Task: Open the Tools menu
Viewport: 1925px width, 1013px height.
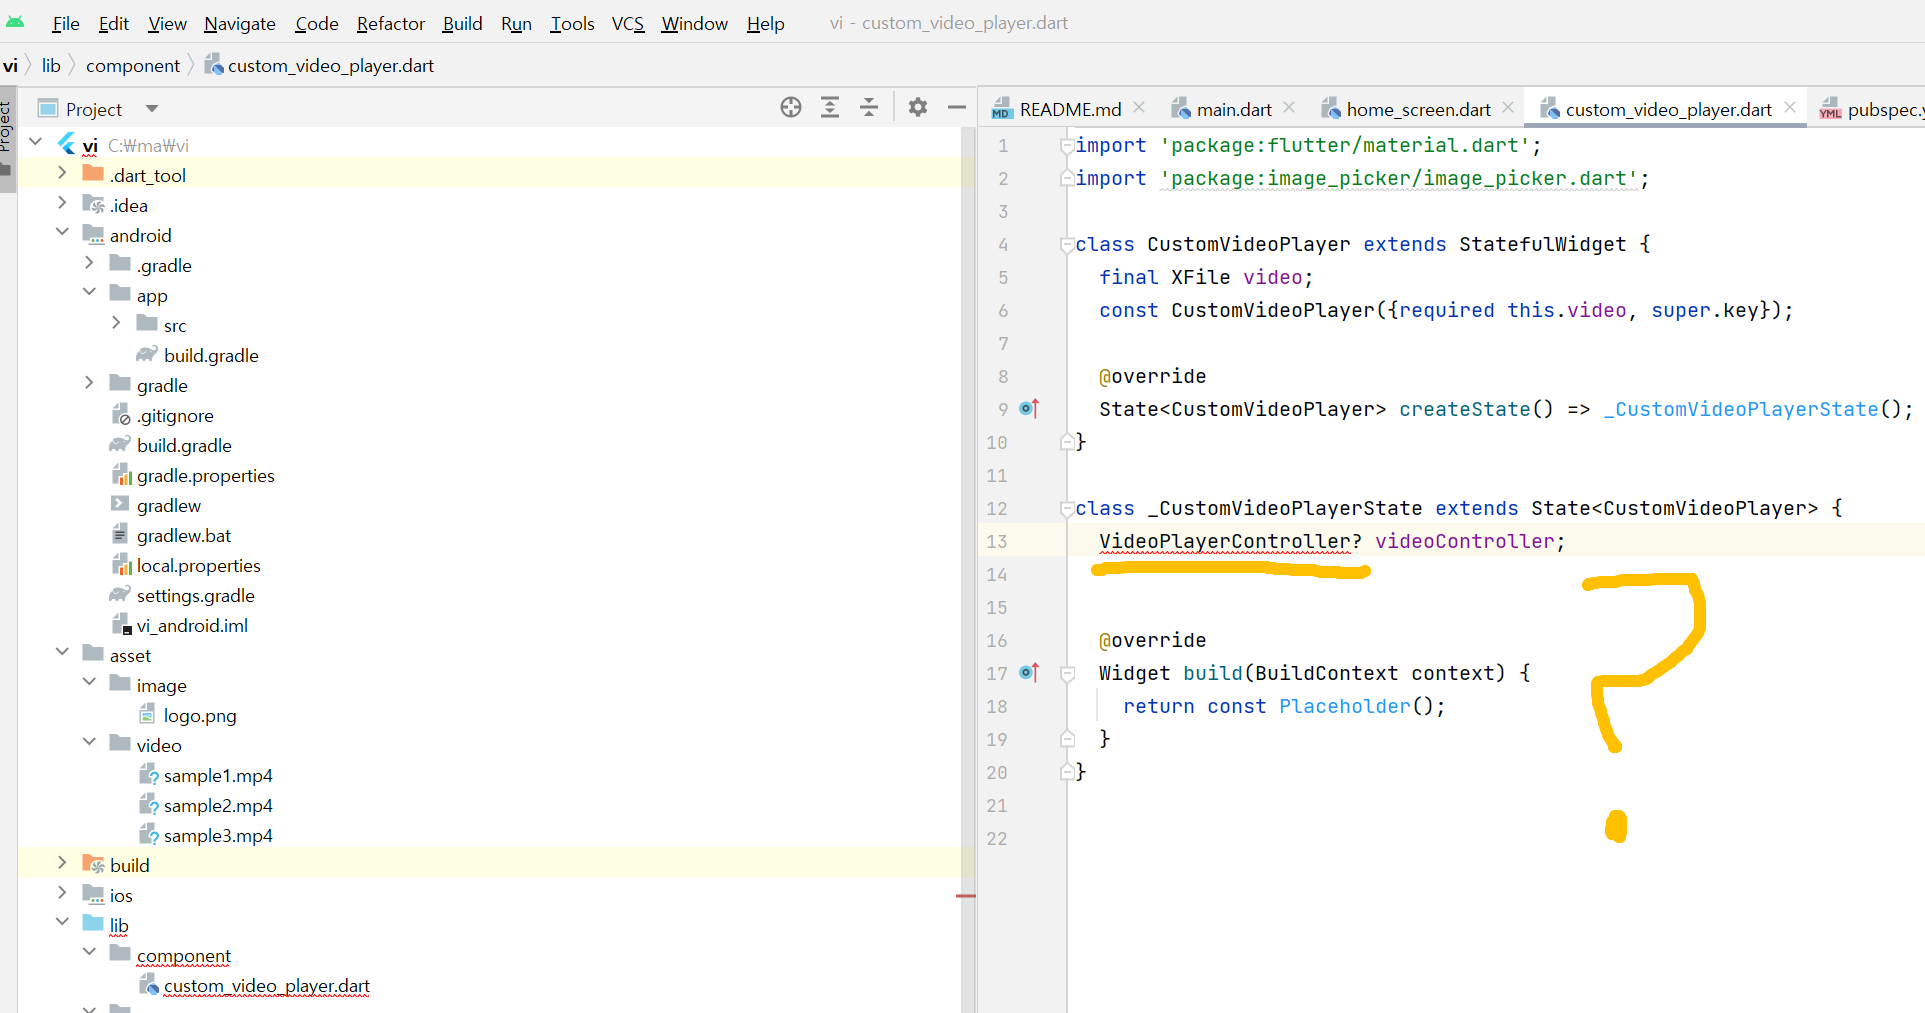Action: [x=573, y=23]
